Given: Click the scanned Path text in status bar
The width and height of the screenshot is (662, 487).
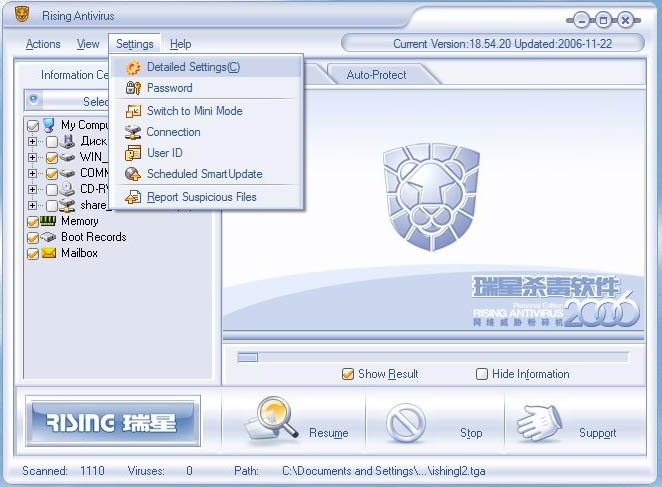Looking at the screenshot, I should 383,471.
